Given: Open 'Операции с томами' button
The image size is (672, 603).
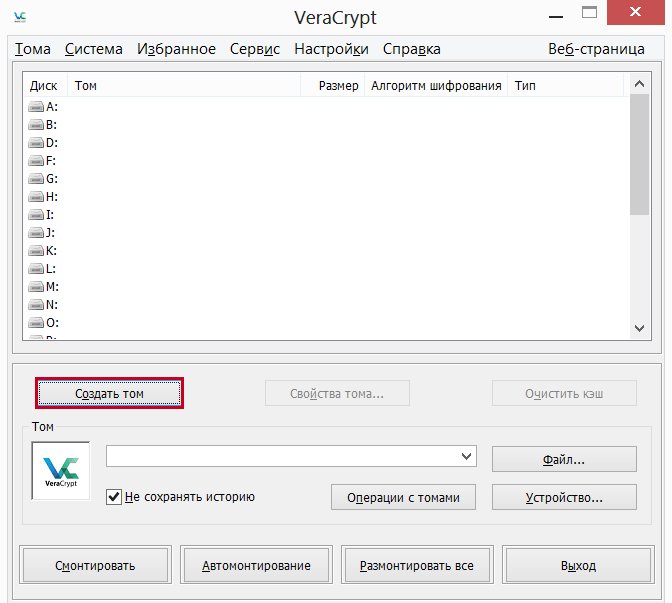Looking at the screenshot, I should tap(403, 497).
